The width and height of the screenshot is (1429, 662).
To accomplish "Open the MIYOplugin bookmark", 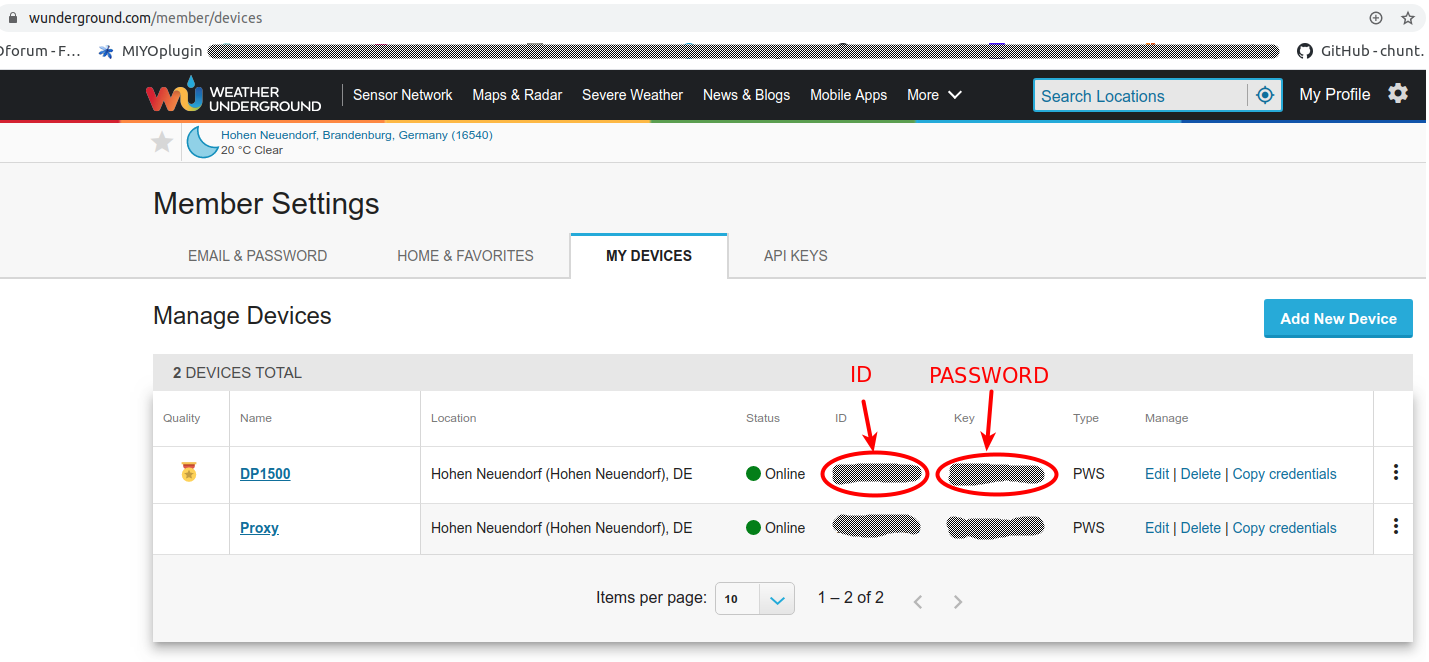I will (x=150, y=51).
